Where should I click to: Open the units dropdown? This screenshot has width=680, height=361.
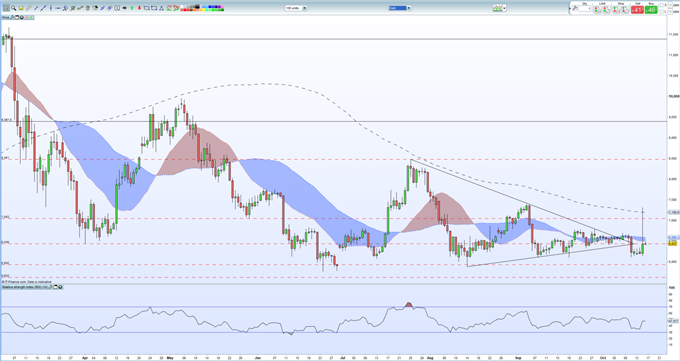coord(304,8)
